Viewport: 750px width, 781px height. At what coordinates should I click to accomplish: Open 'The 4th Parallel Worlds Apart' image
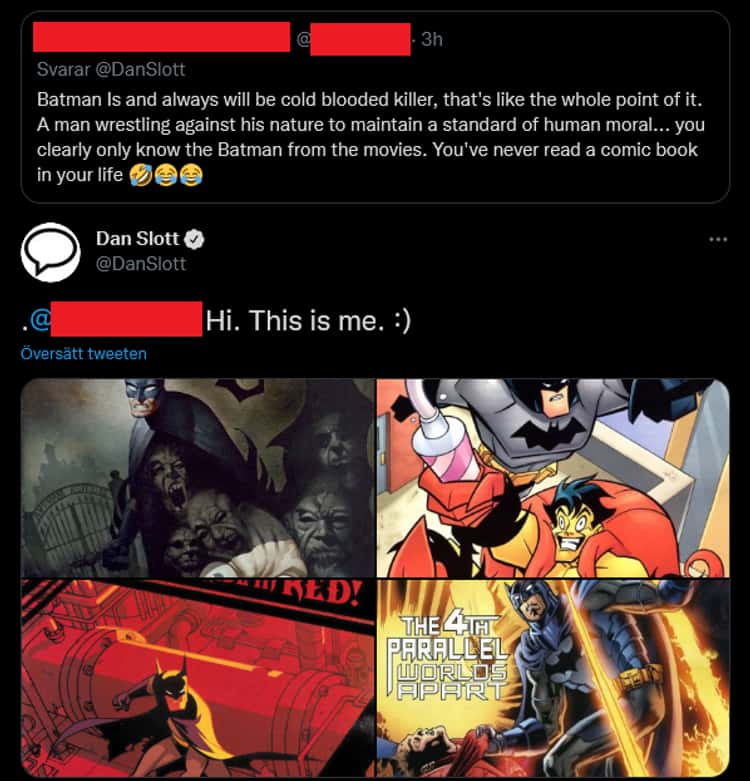tap(553, 678)
